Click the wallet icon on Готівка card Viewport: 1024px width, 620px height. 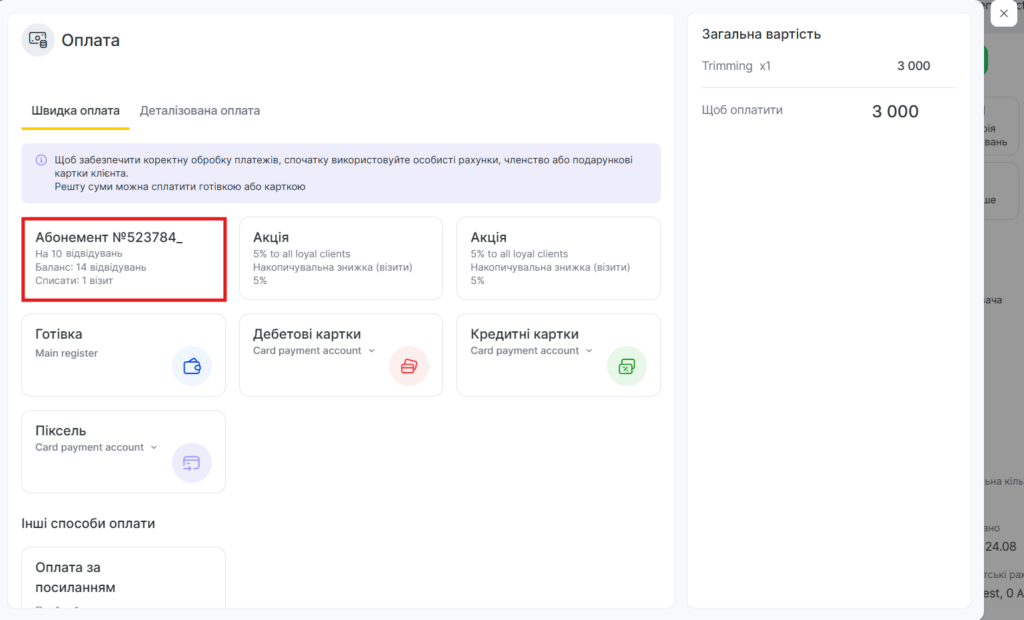pyautogui.click(x=191, y=366)
